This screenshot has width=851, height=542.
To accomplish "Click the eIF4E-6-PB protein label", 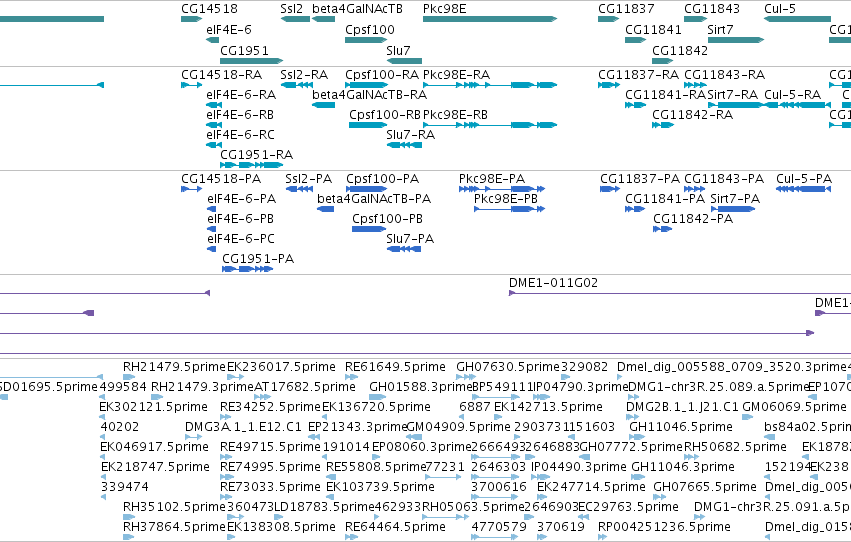I will click(240, 219).
